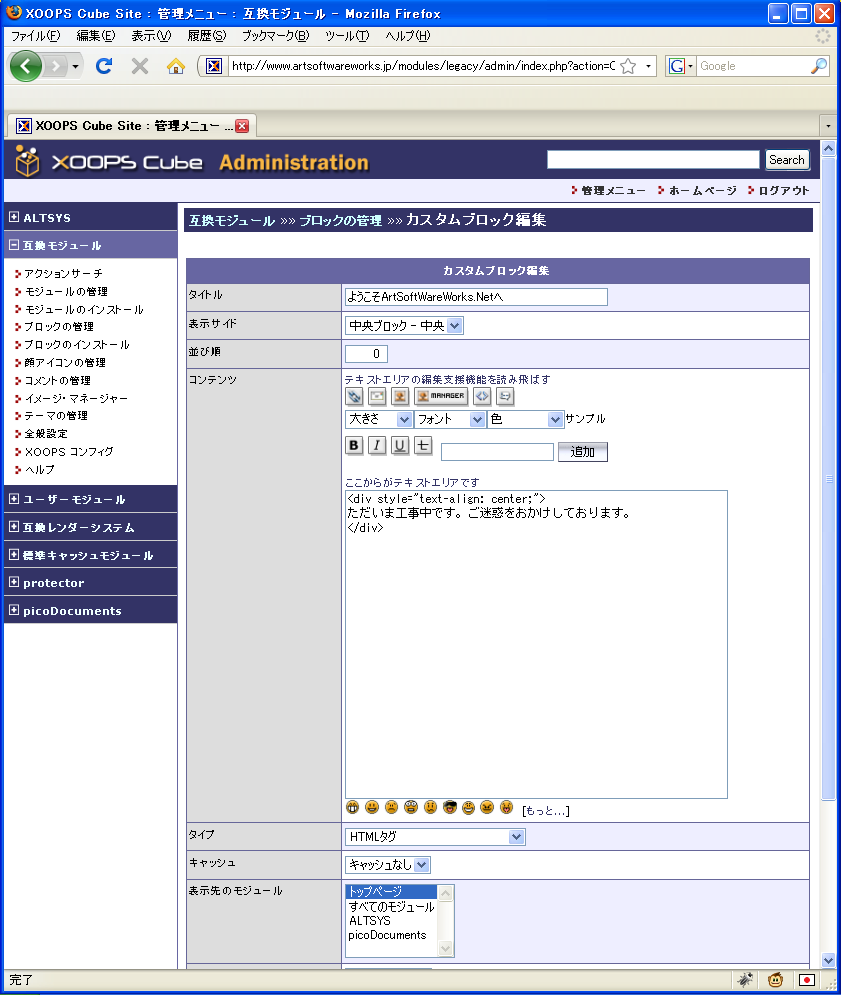Open the 表示サイド block position dropdown
The width and height of the screenshot is (841, 995).
404,326
